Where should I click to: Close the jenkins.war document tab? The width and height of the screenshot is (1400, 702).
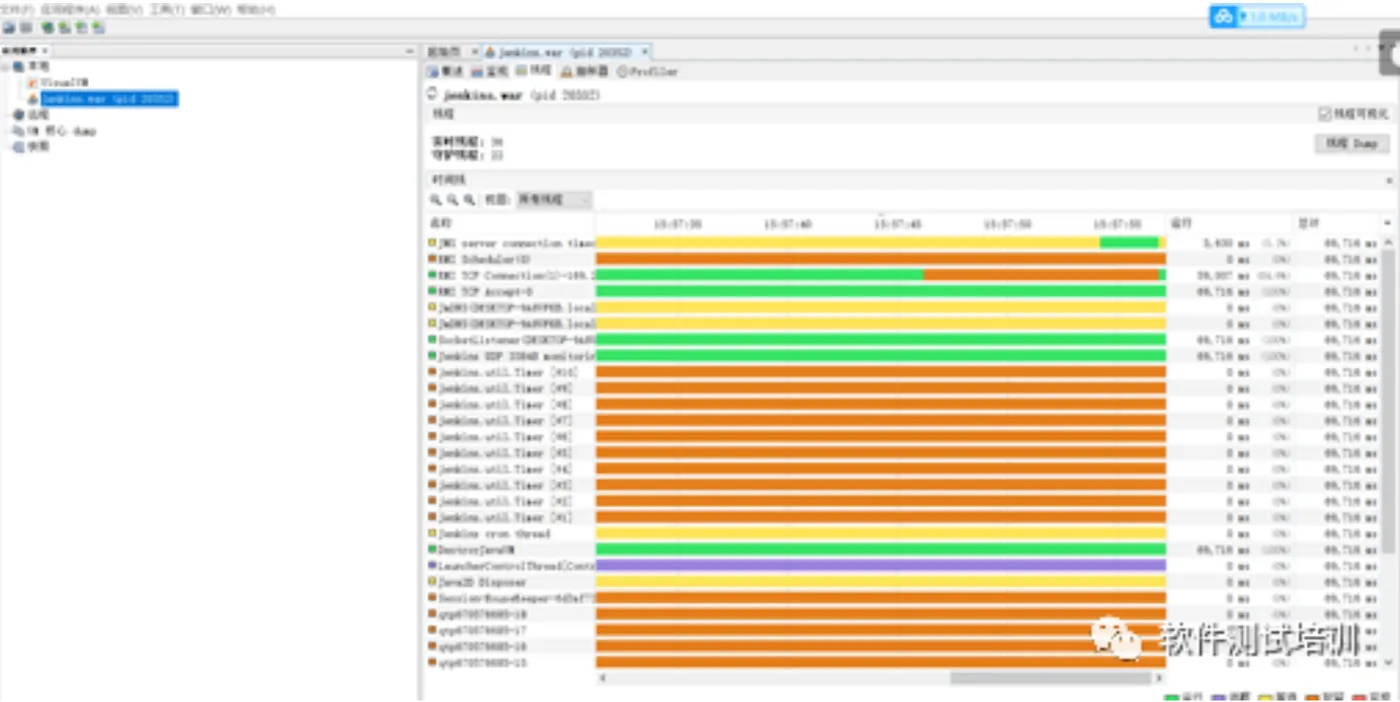[x=645, y=51]
